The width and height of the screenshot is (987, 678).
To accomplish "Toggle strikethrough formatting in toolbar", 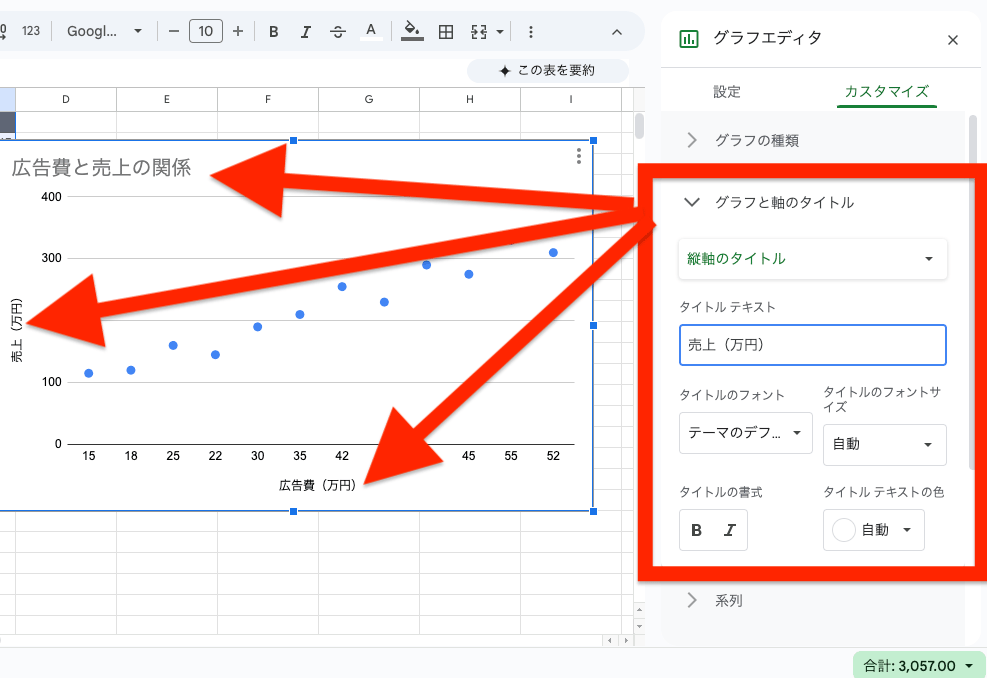I will pos(338,31).
